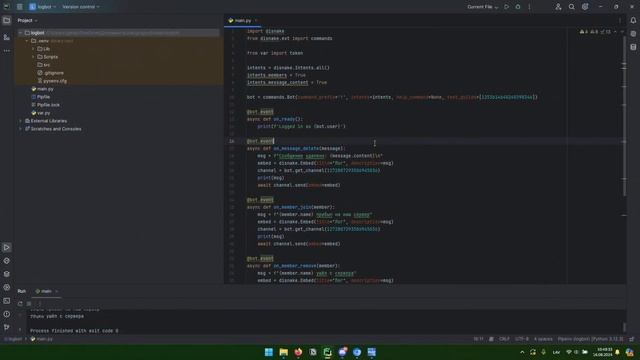Click the editor vertical scrollbar
Image resolution: width=640 pixels, height=360 pixels.
click(624, 116)
